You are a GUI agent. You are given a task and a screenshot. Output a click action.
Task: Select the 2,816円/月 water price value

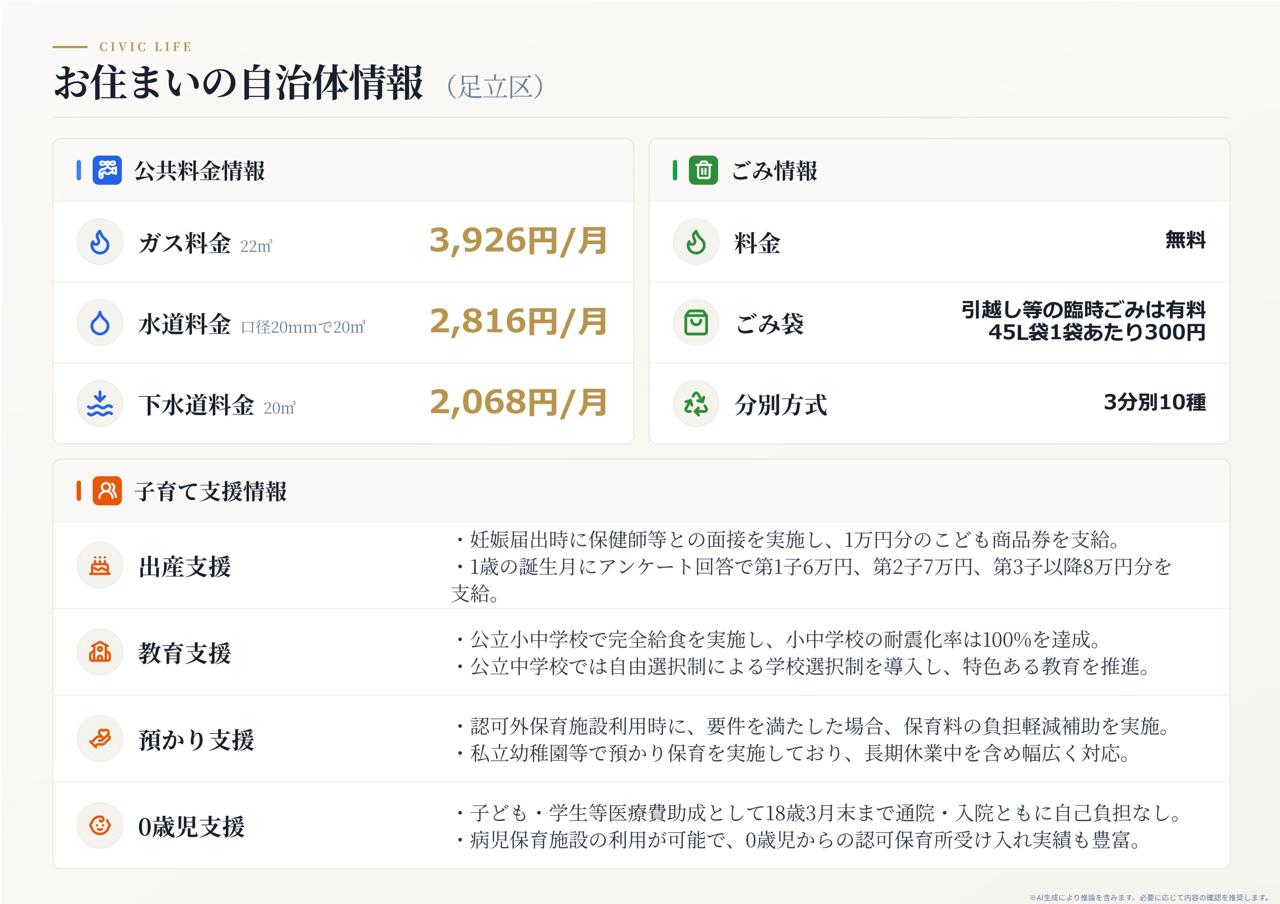pos(519,322)
